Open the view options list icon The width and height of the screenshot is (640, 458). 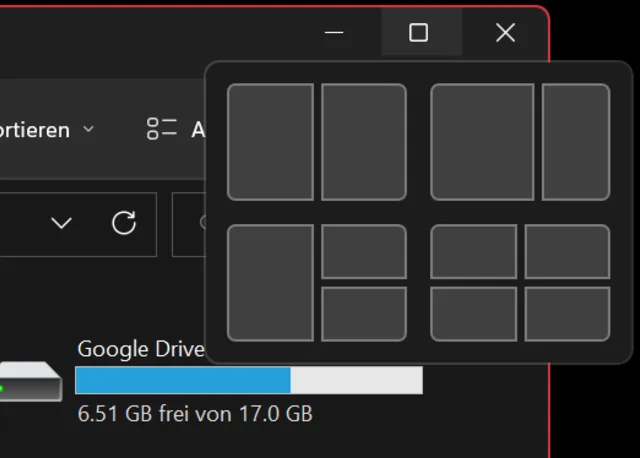coord(161,129)
